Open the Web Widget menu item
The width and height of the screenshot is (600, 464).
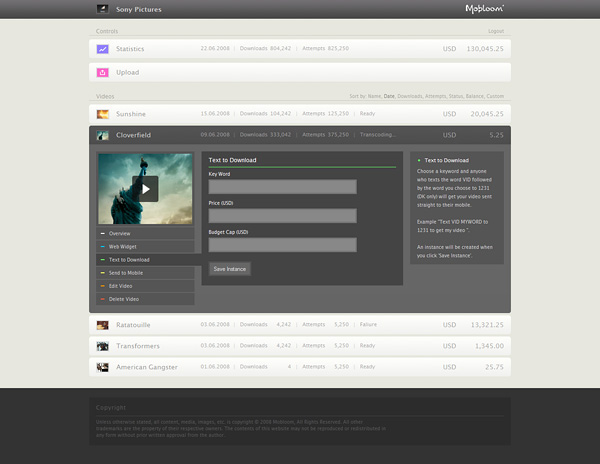pyautogui.click(x=145, y=247)
